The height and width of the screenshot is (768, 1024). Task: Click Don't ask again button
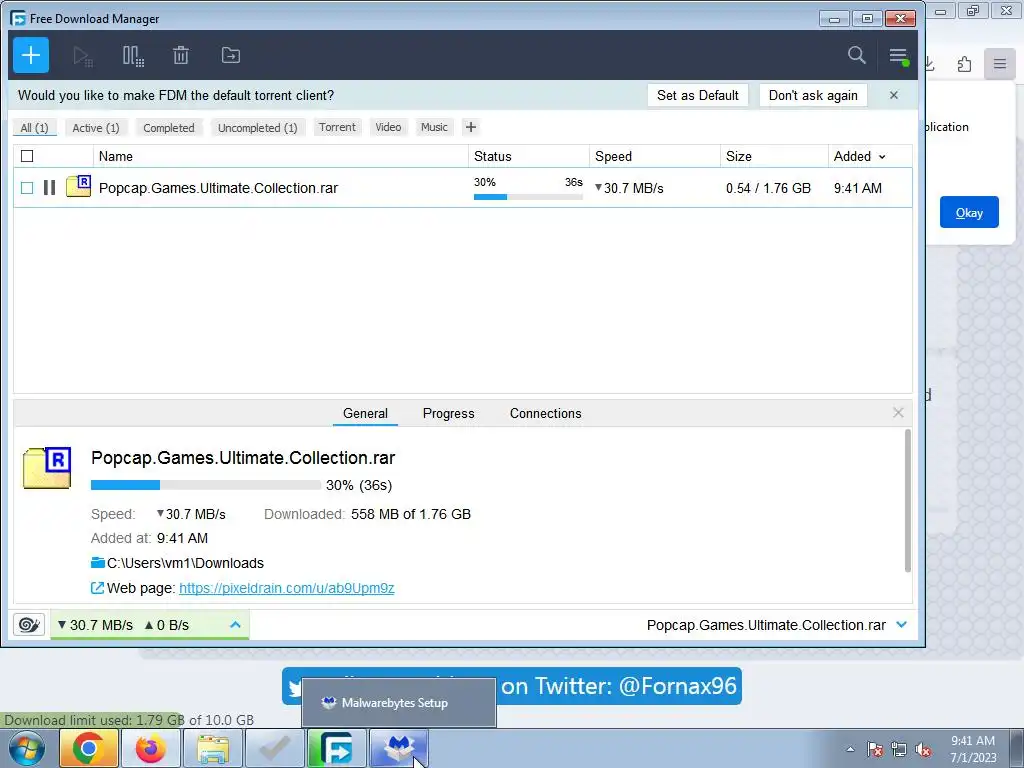coord(813,95)
